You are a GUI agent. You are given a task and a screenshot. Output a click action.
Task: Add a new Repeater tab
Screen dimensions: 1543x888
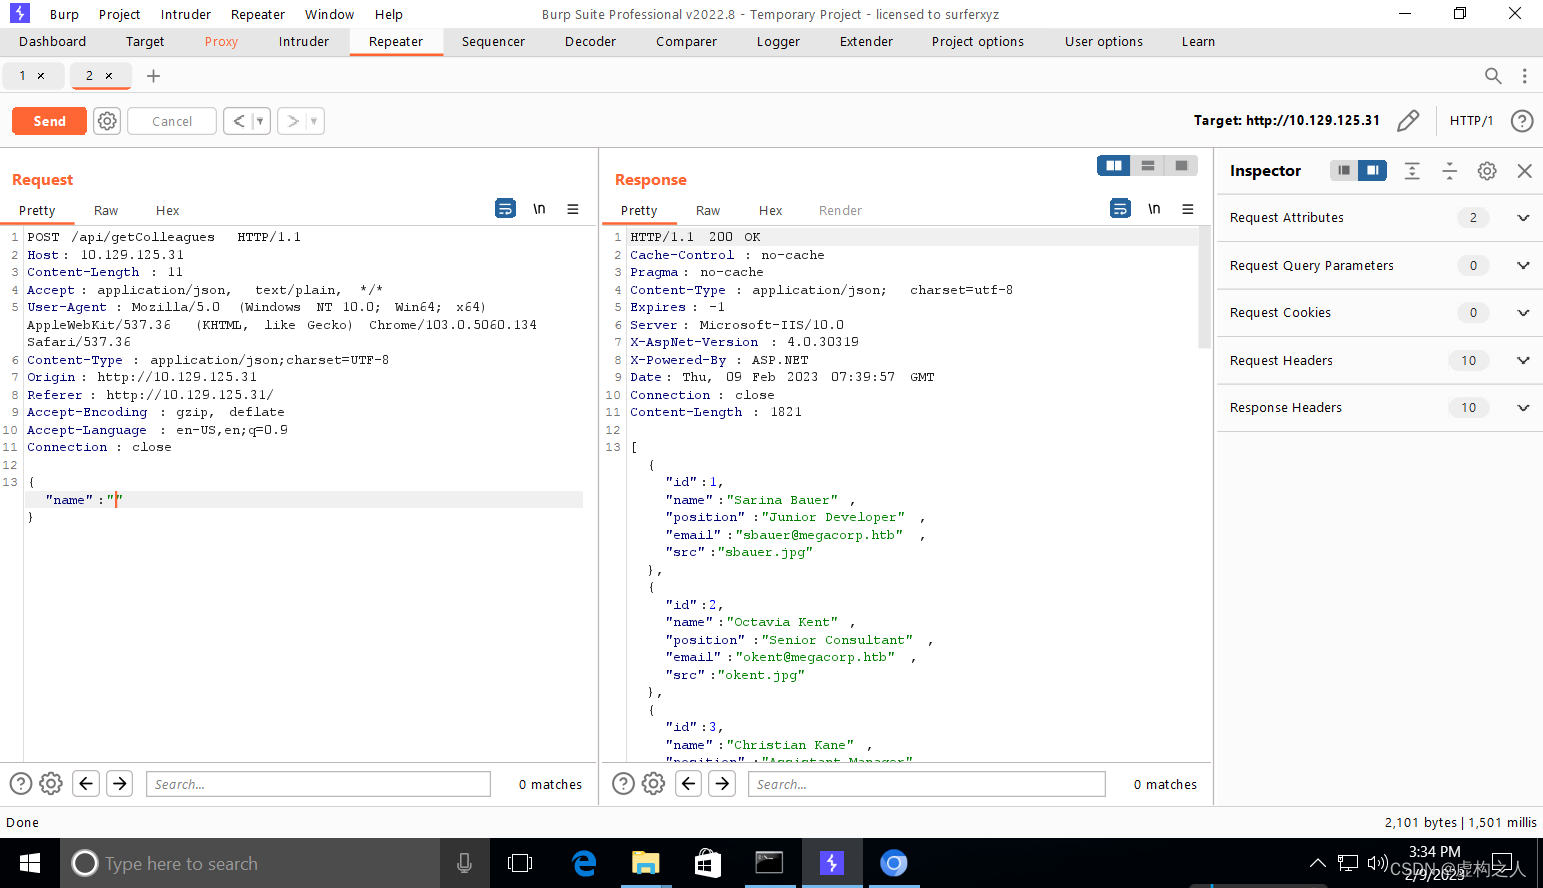point(153,76)
